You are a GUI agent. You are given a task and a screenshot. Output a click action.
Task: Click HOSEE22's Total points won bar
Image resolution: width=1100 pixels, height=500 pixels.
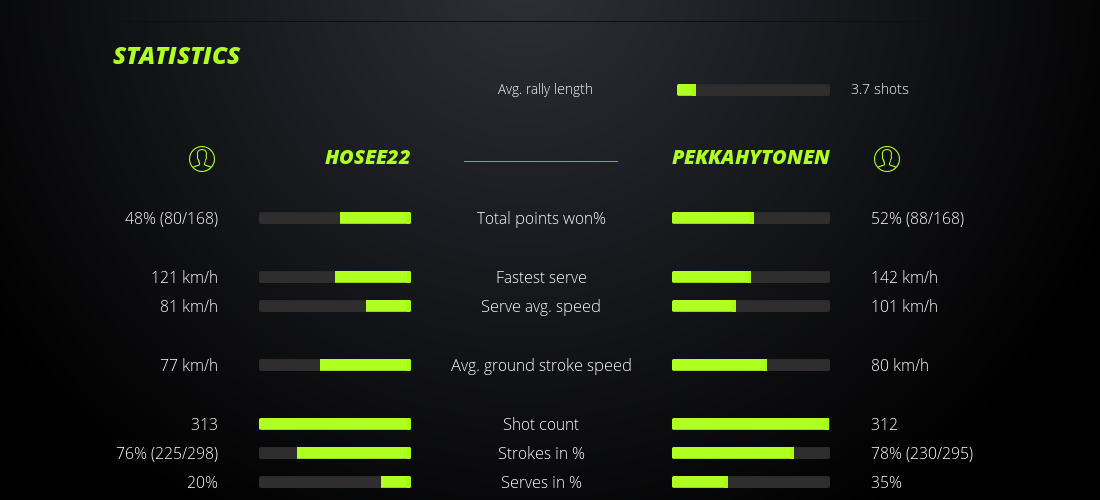pyautogui.click(x=335, y=218)
